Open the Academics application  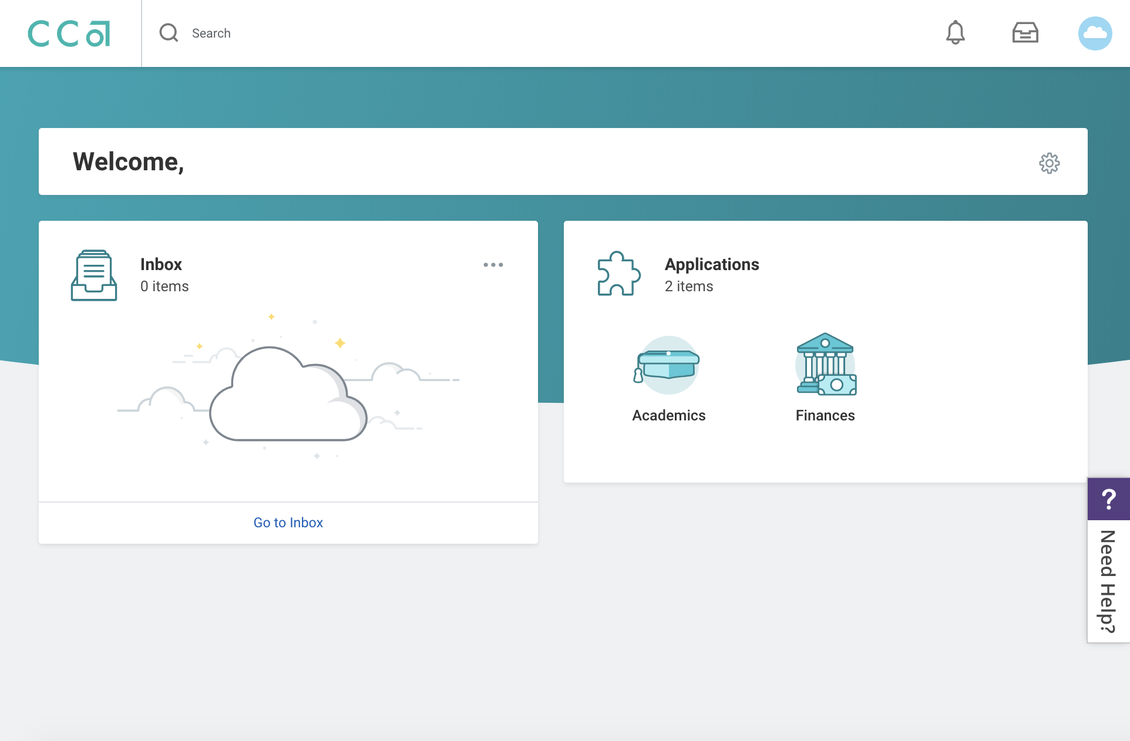667,364
